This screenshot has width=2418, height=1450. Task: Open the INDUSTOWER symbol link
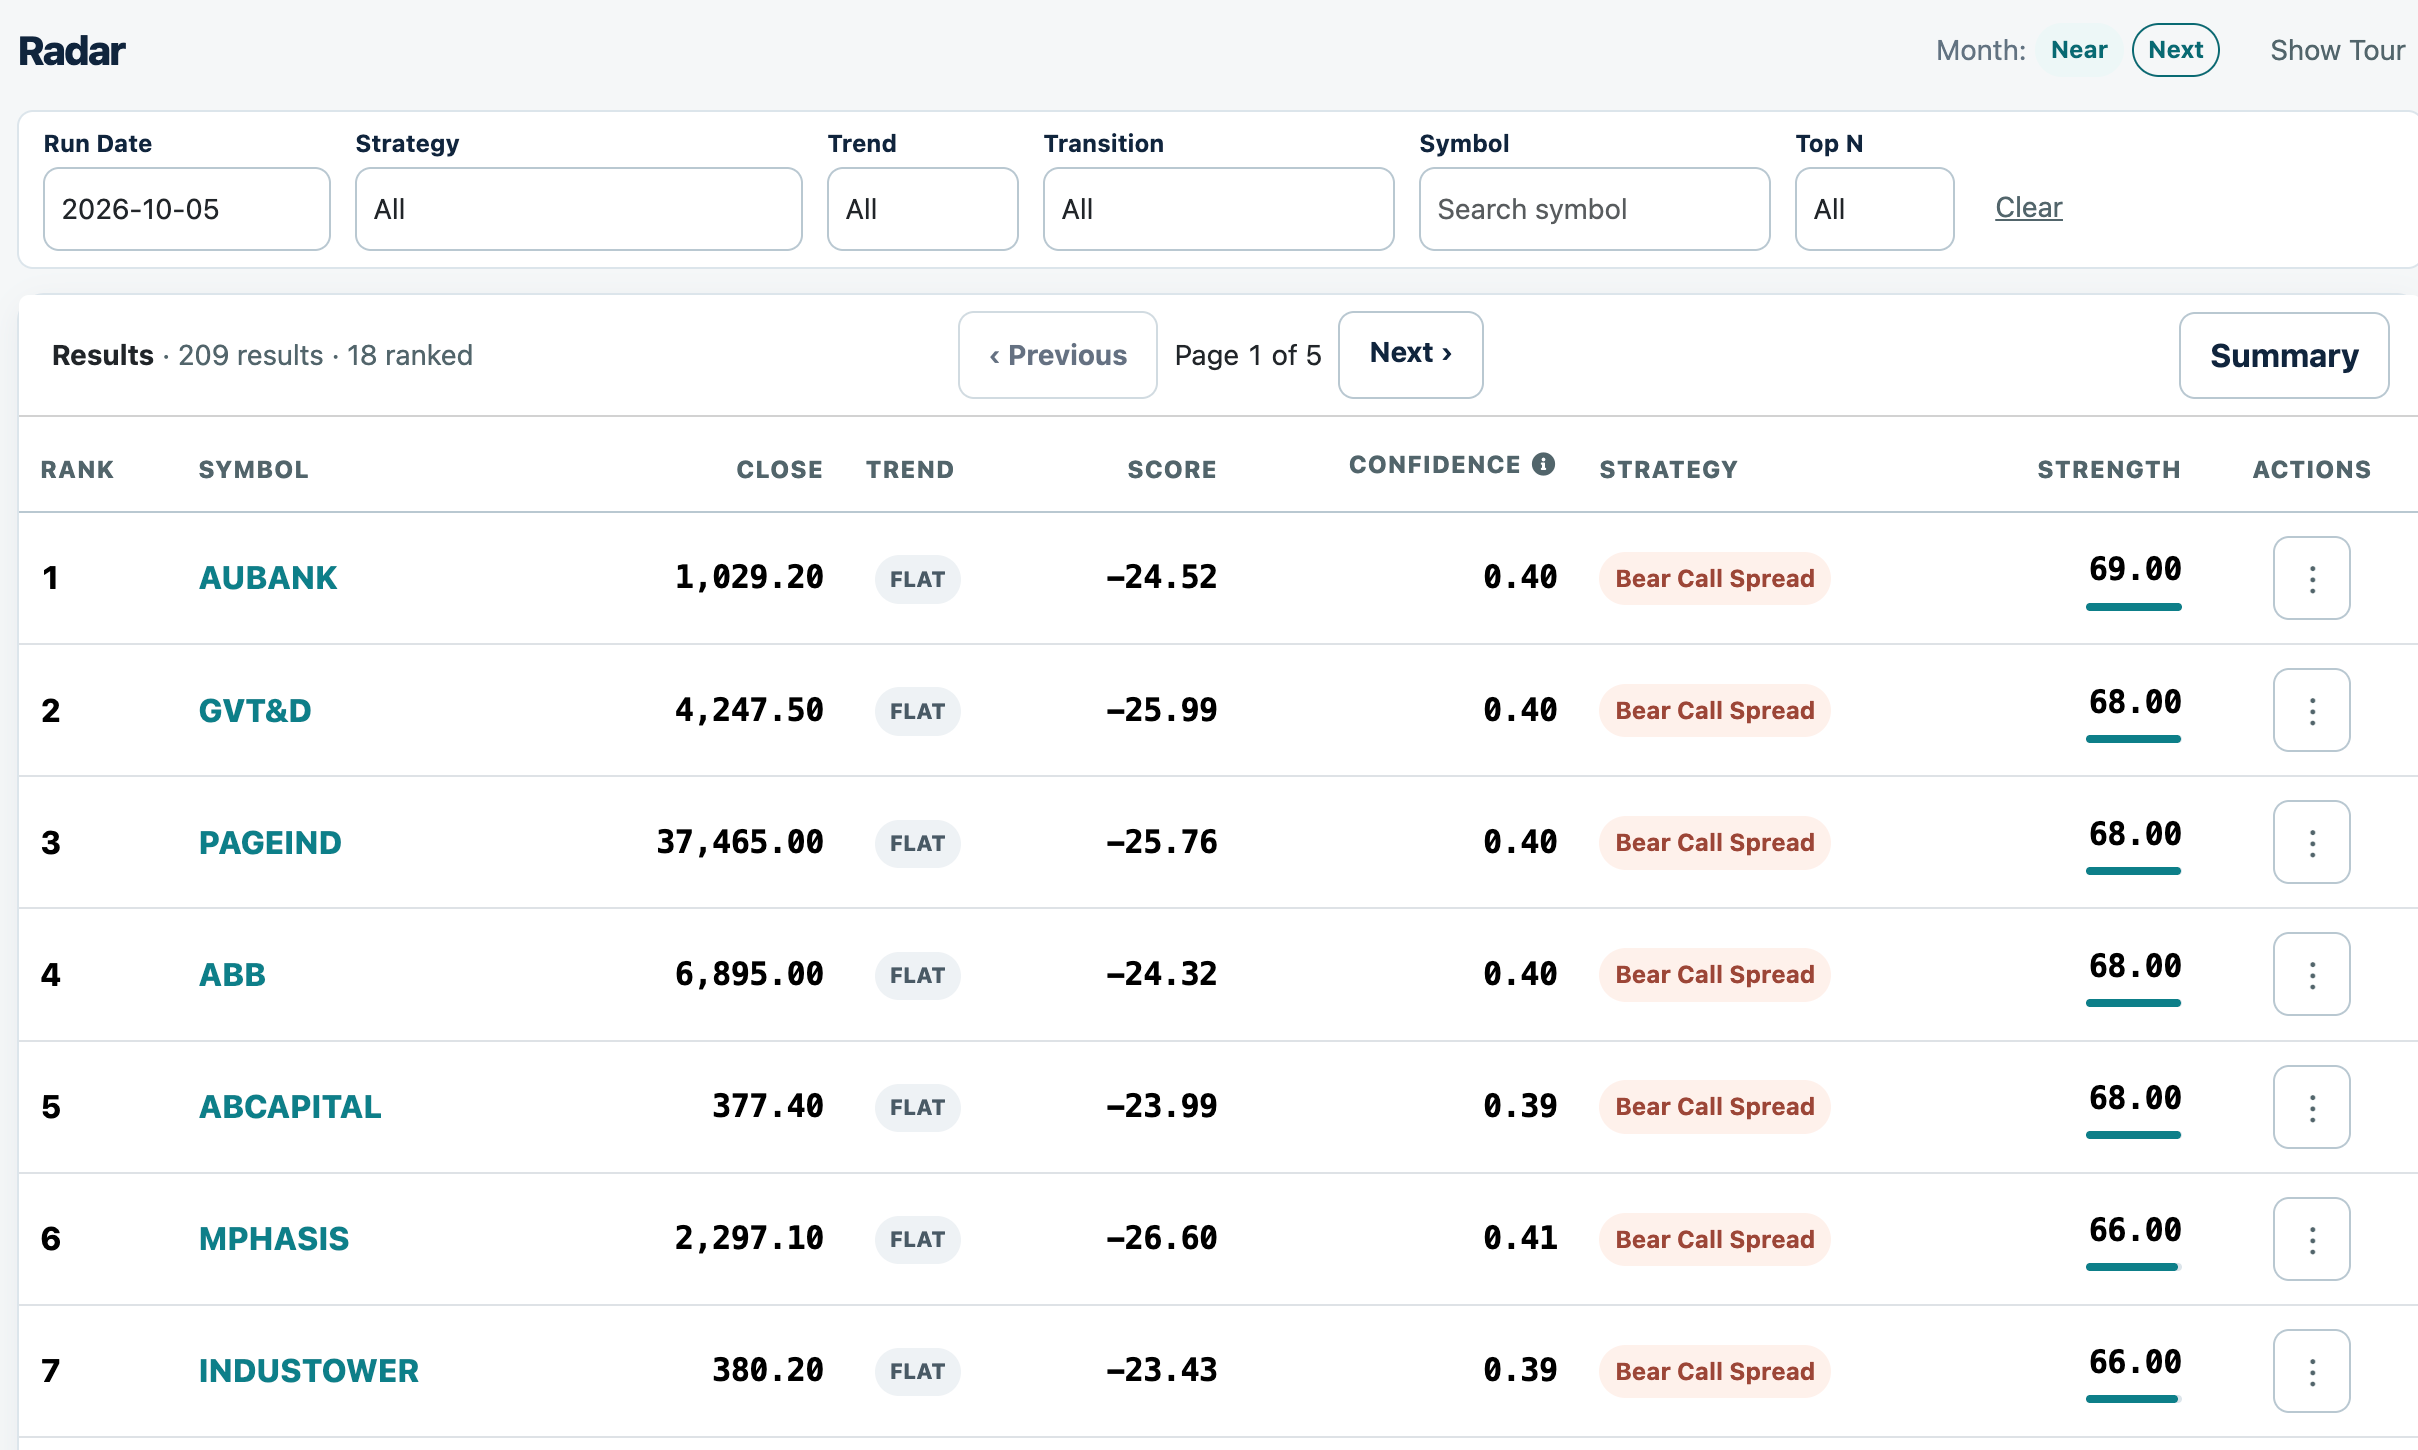[309, 1371]
